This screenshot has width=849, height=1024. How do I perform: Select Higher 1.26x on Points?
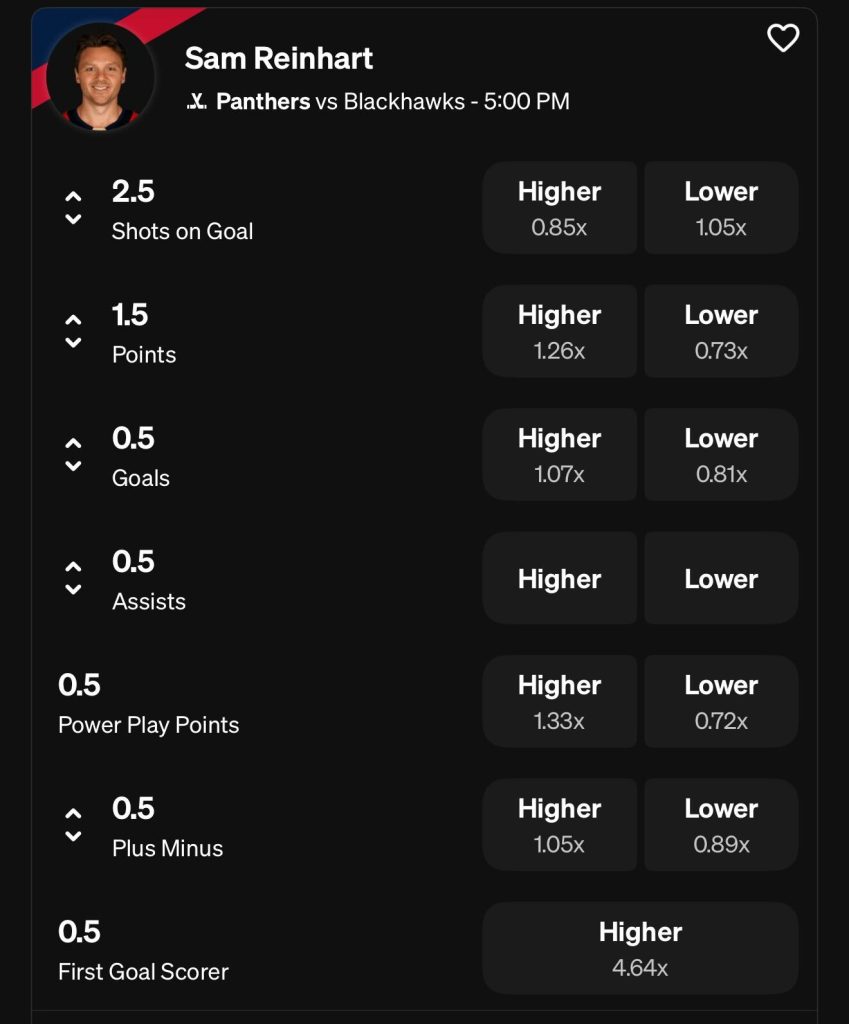[x=559, y=331]
